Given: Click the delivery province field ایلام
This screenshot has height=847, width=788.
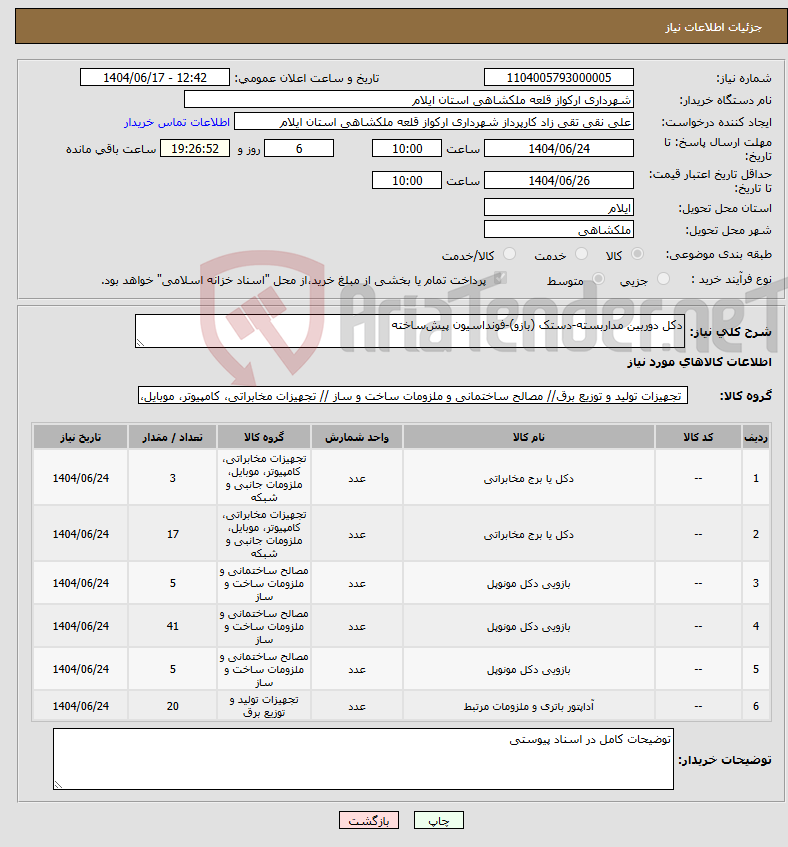Looking at the screenshot, I should click(559, 207).
